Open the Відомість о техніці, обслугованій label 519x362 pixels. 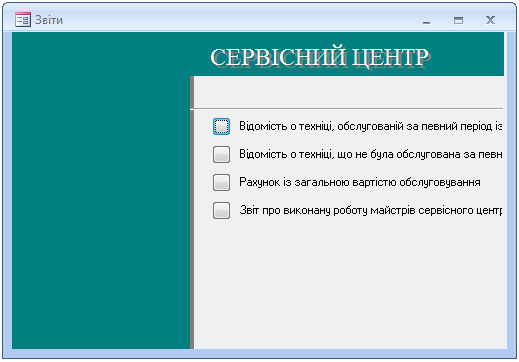coord(370,126)
